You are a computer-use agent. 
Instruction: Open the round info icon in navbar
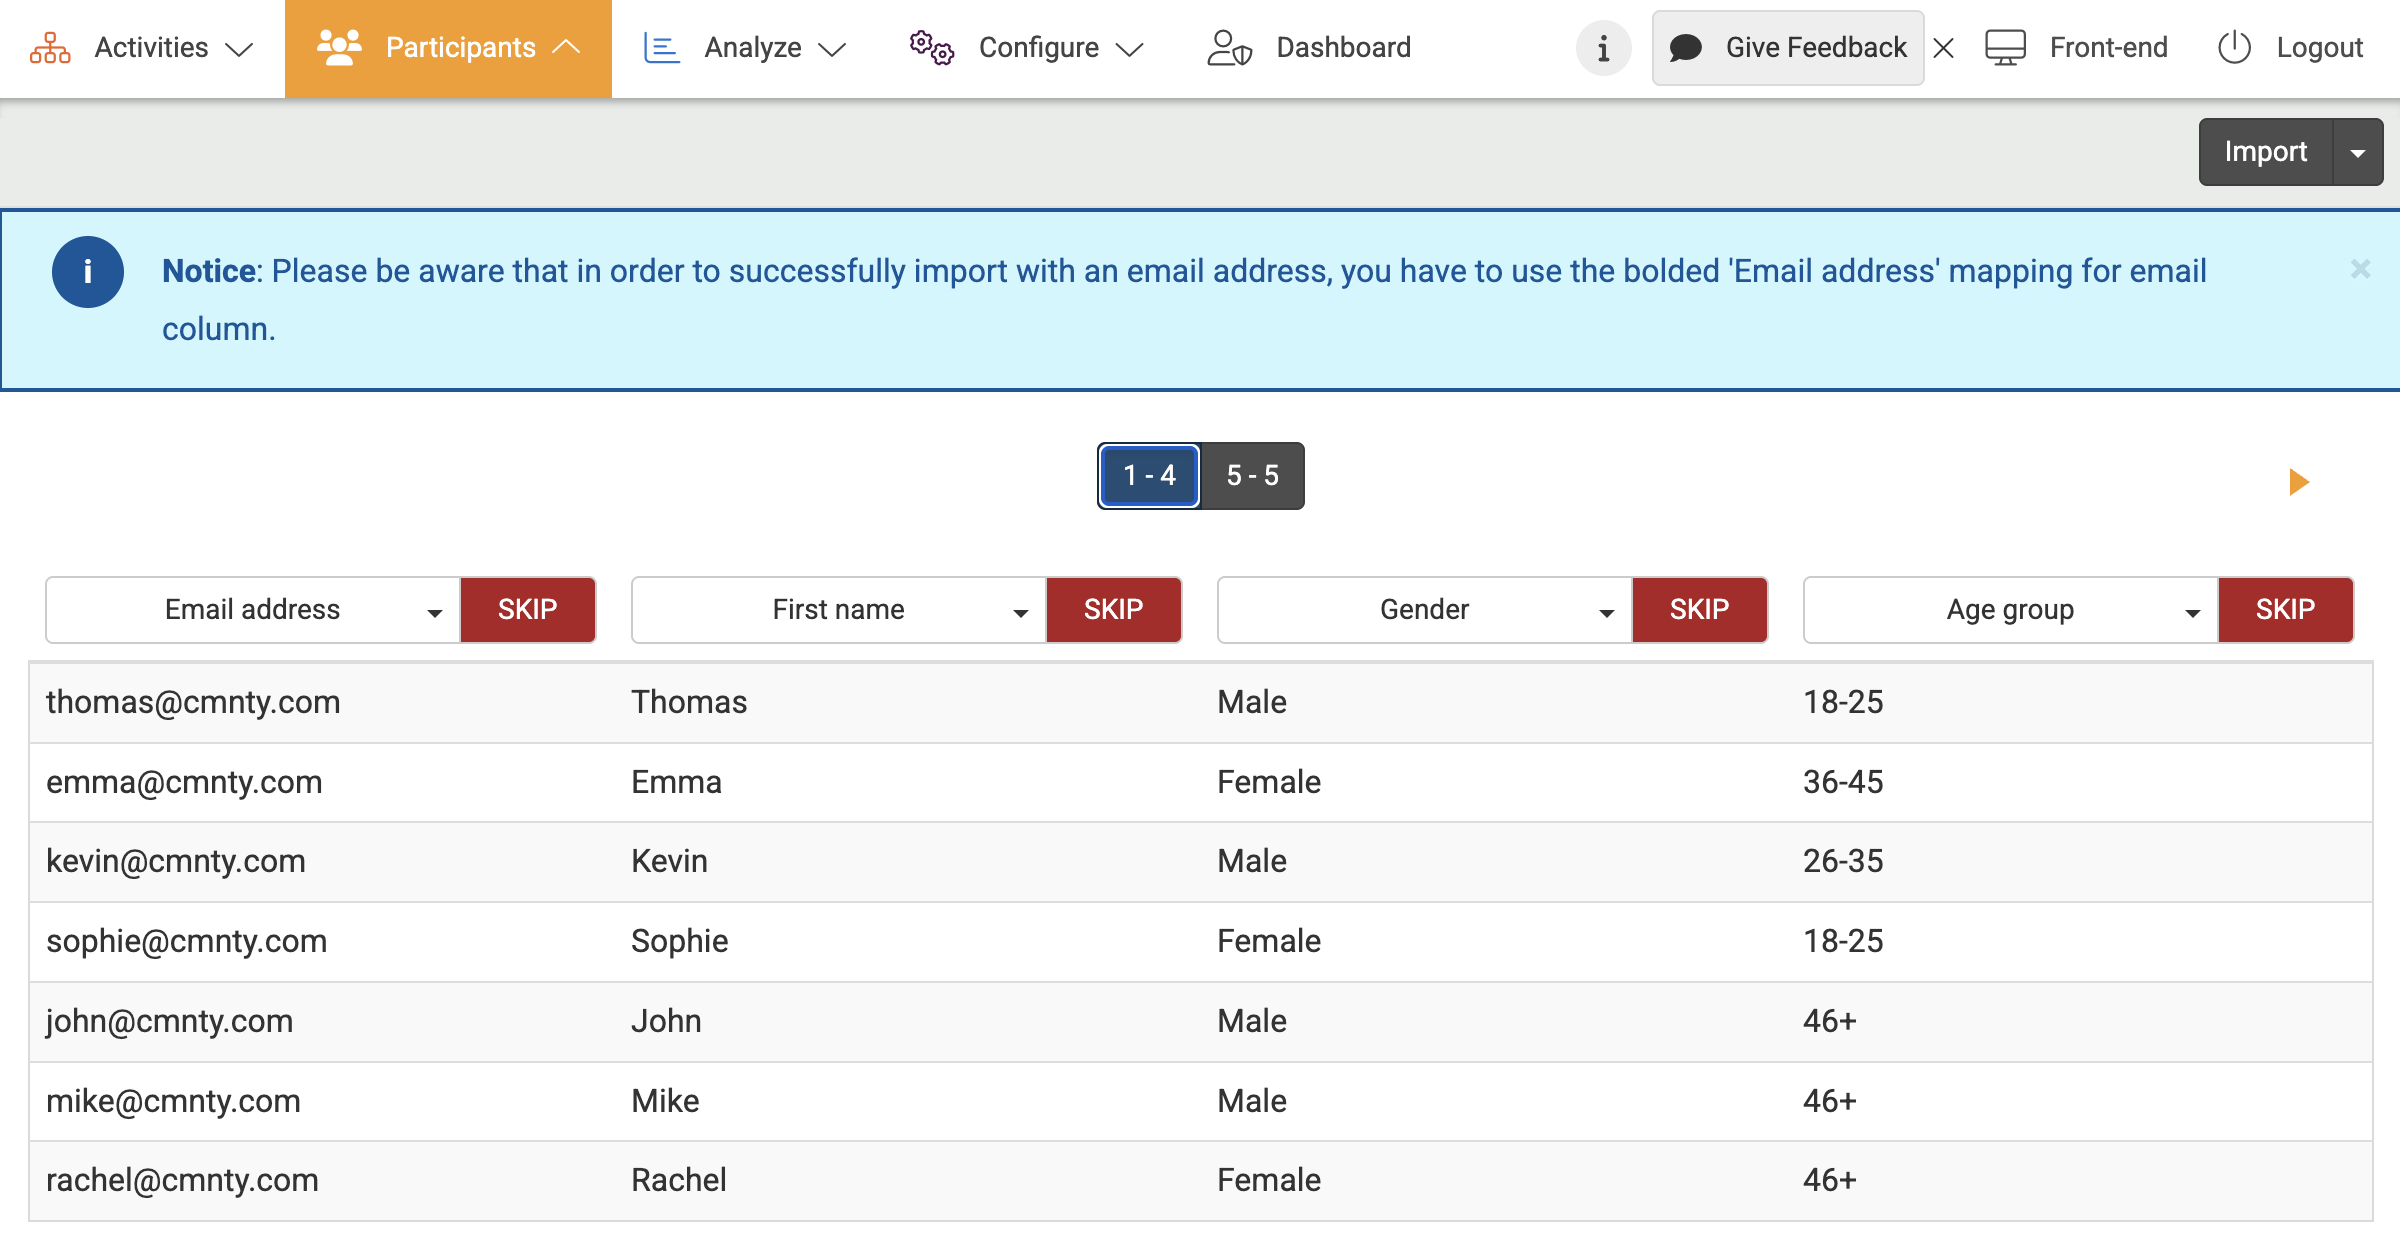[x=1603, y=48]
